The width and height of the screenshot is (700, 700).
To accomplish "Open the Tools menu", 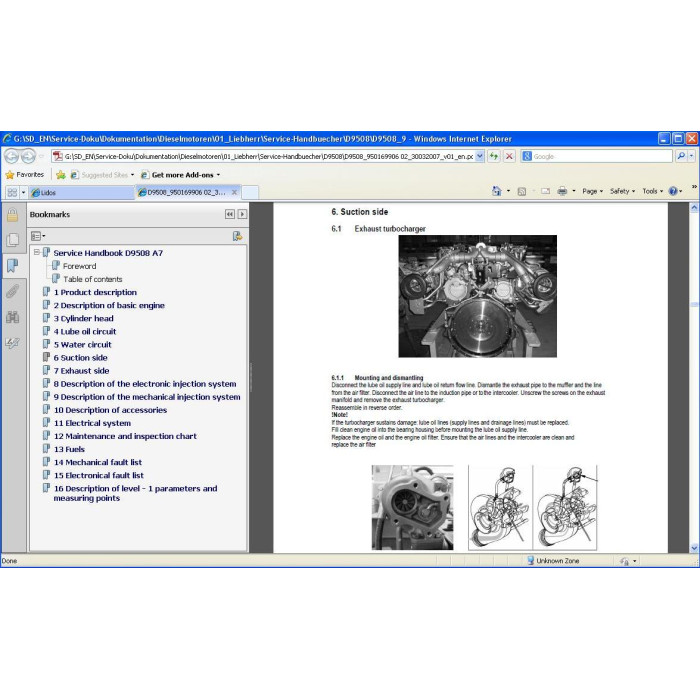I will click(x=653, y=191).
